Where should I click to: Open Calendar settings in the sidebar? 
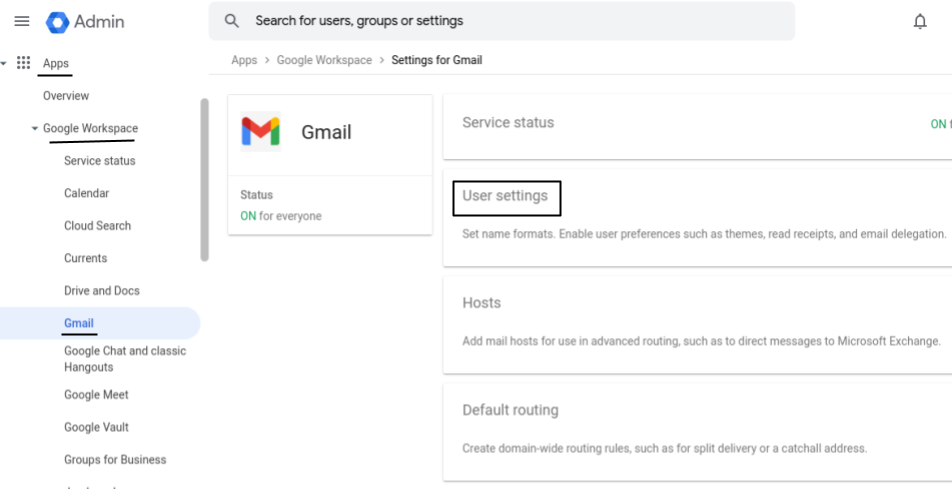[x=86, y=193]
